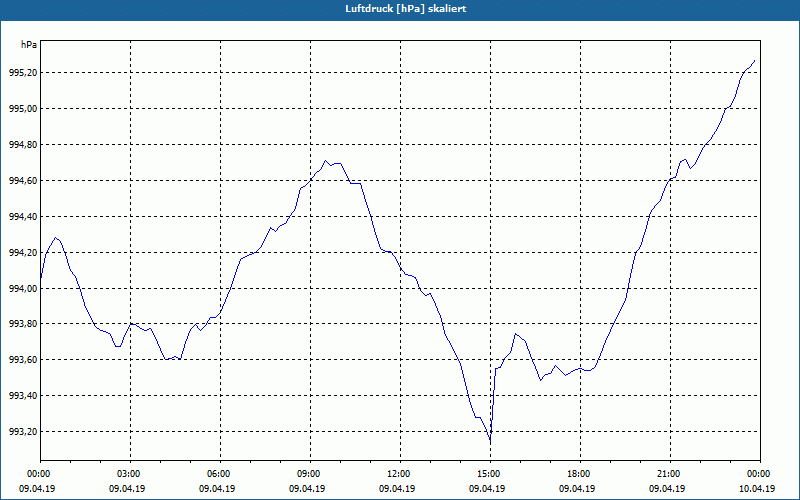Select the 993,40 y-axis value
This screenshot has width=800, height=500.
[23, 396]
